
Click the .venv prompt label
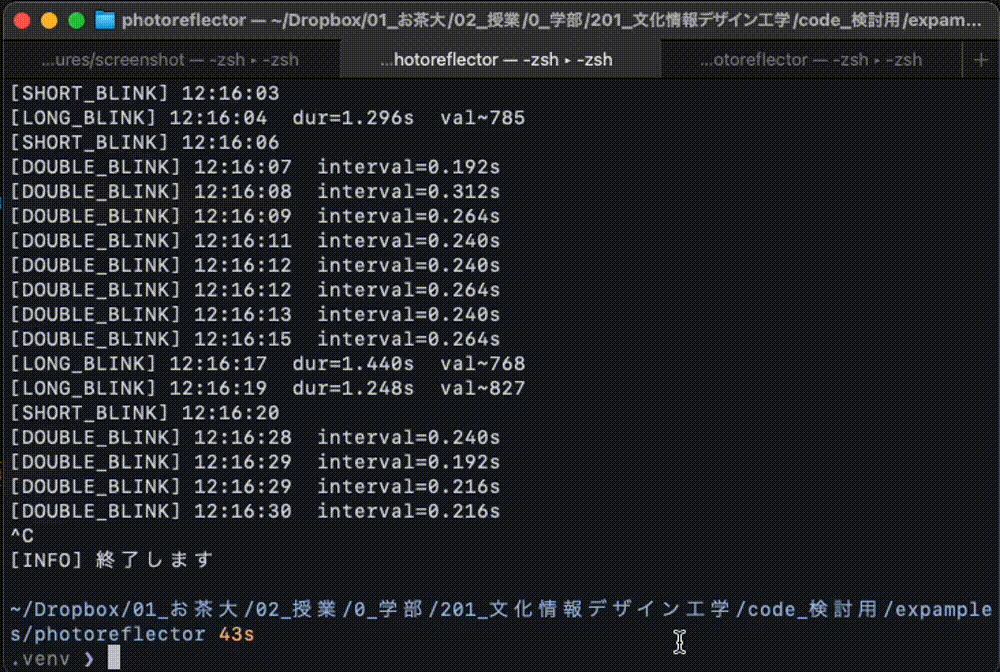point(41,658)
